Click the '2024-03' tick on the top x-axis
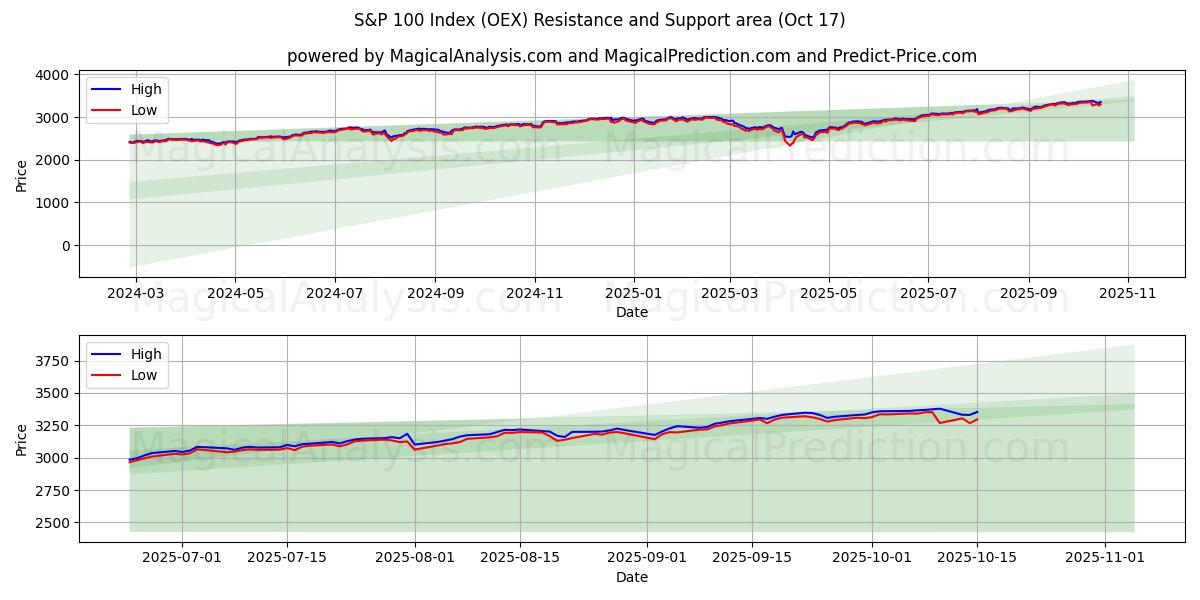1200x600 pixels. click(x=137, y=294)
